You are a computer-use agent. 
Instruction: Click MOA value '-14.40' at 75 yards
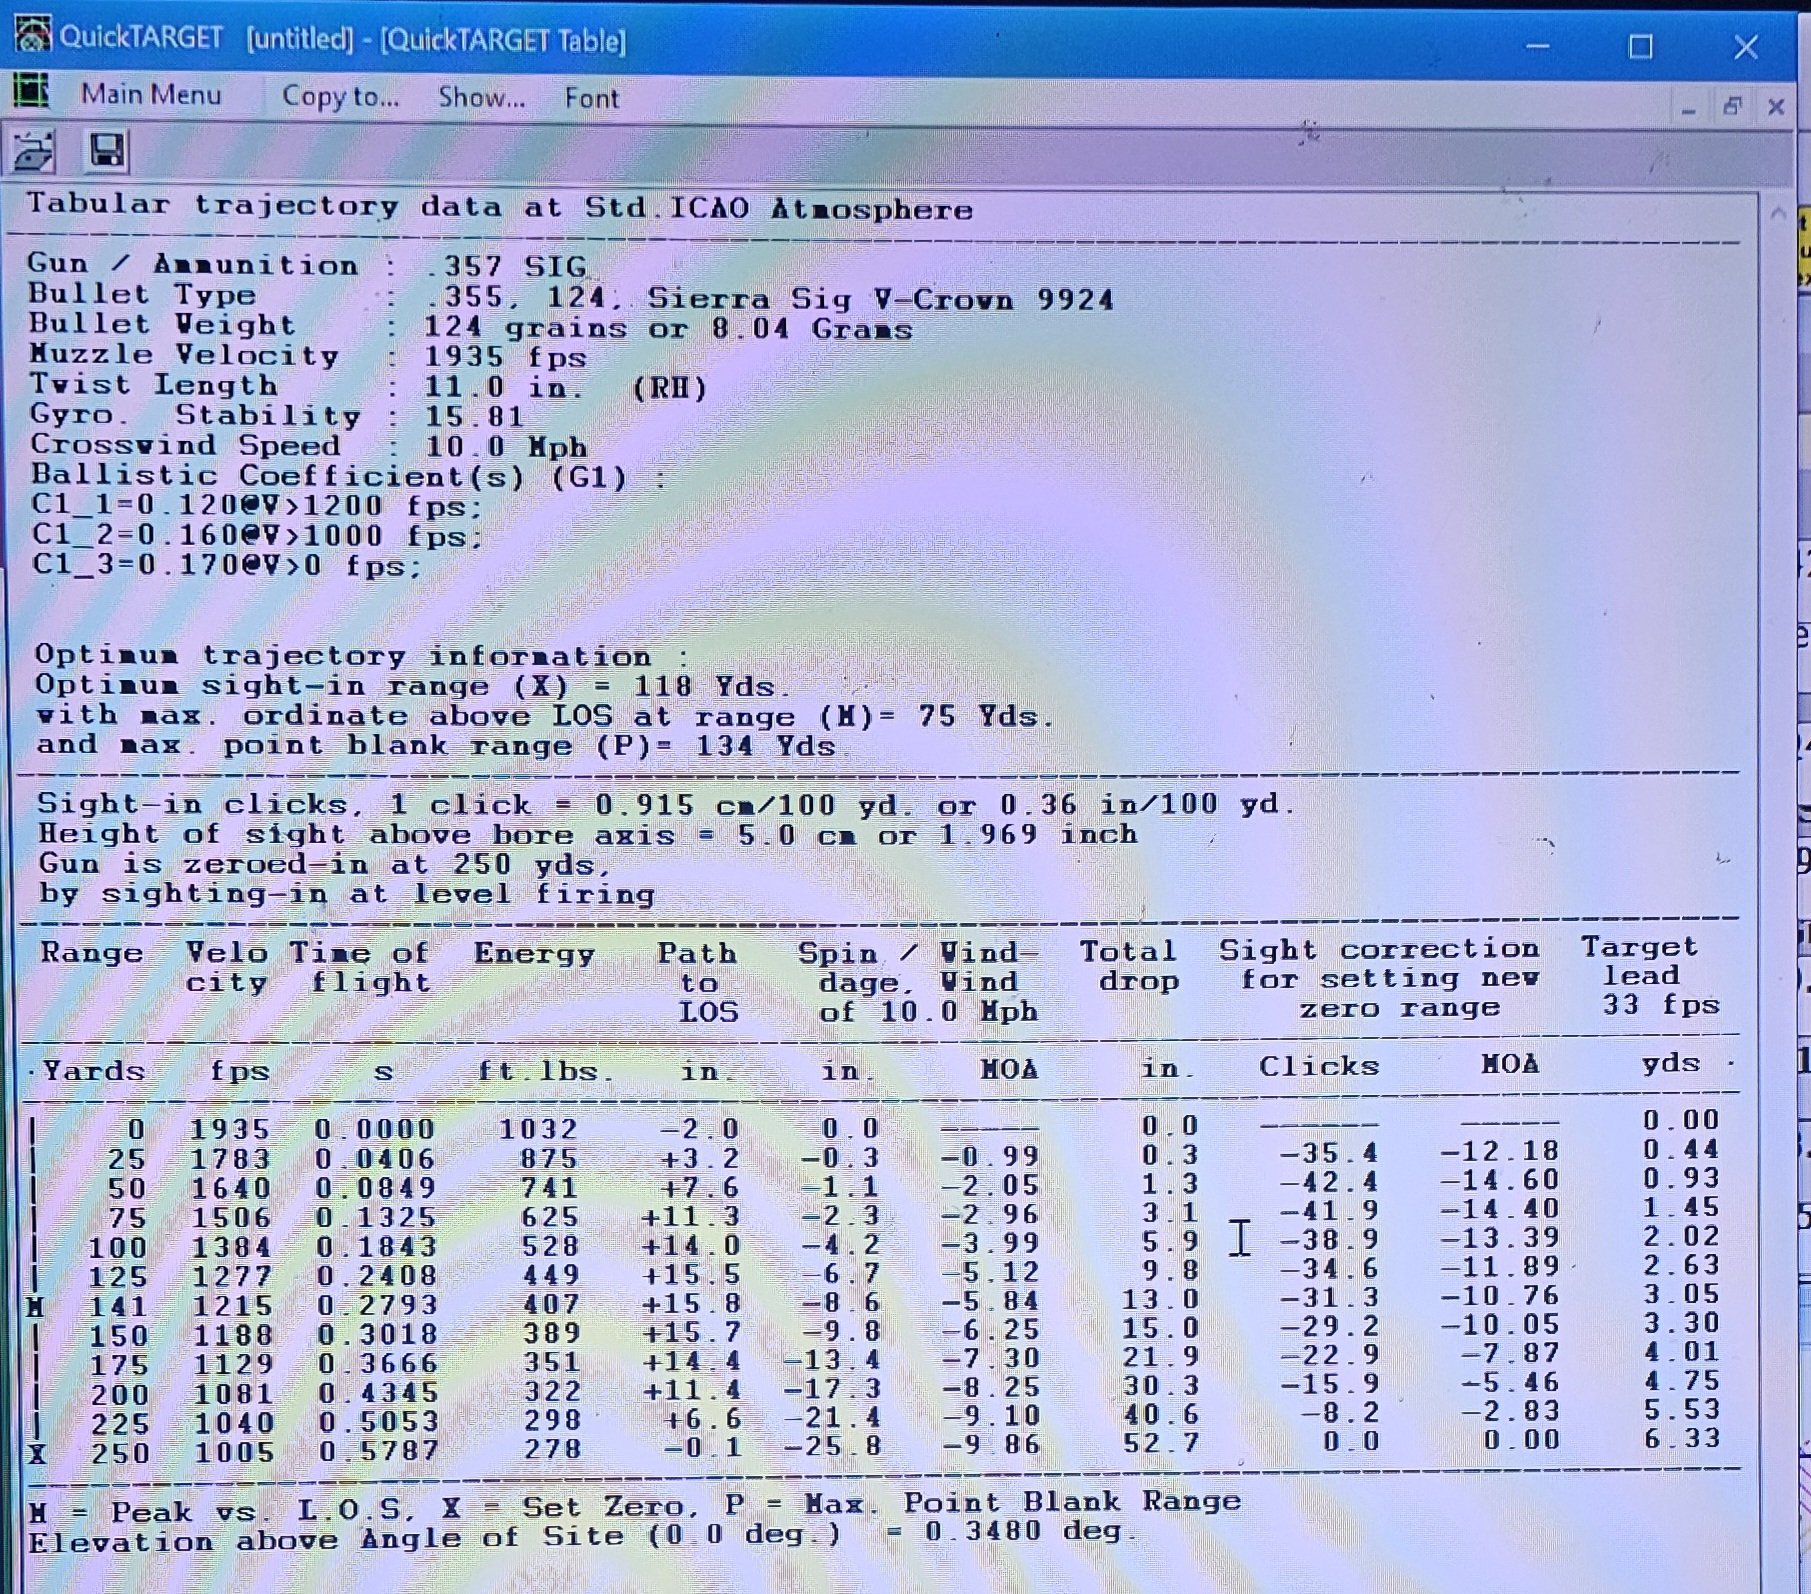pos(1500,1211)
